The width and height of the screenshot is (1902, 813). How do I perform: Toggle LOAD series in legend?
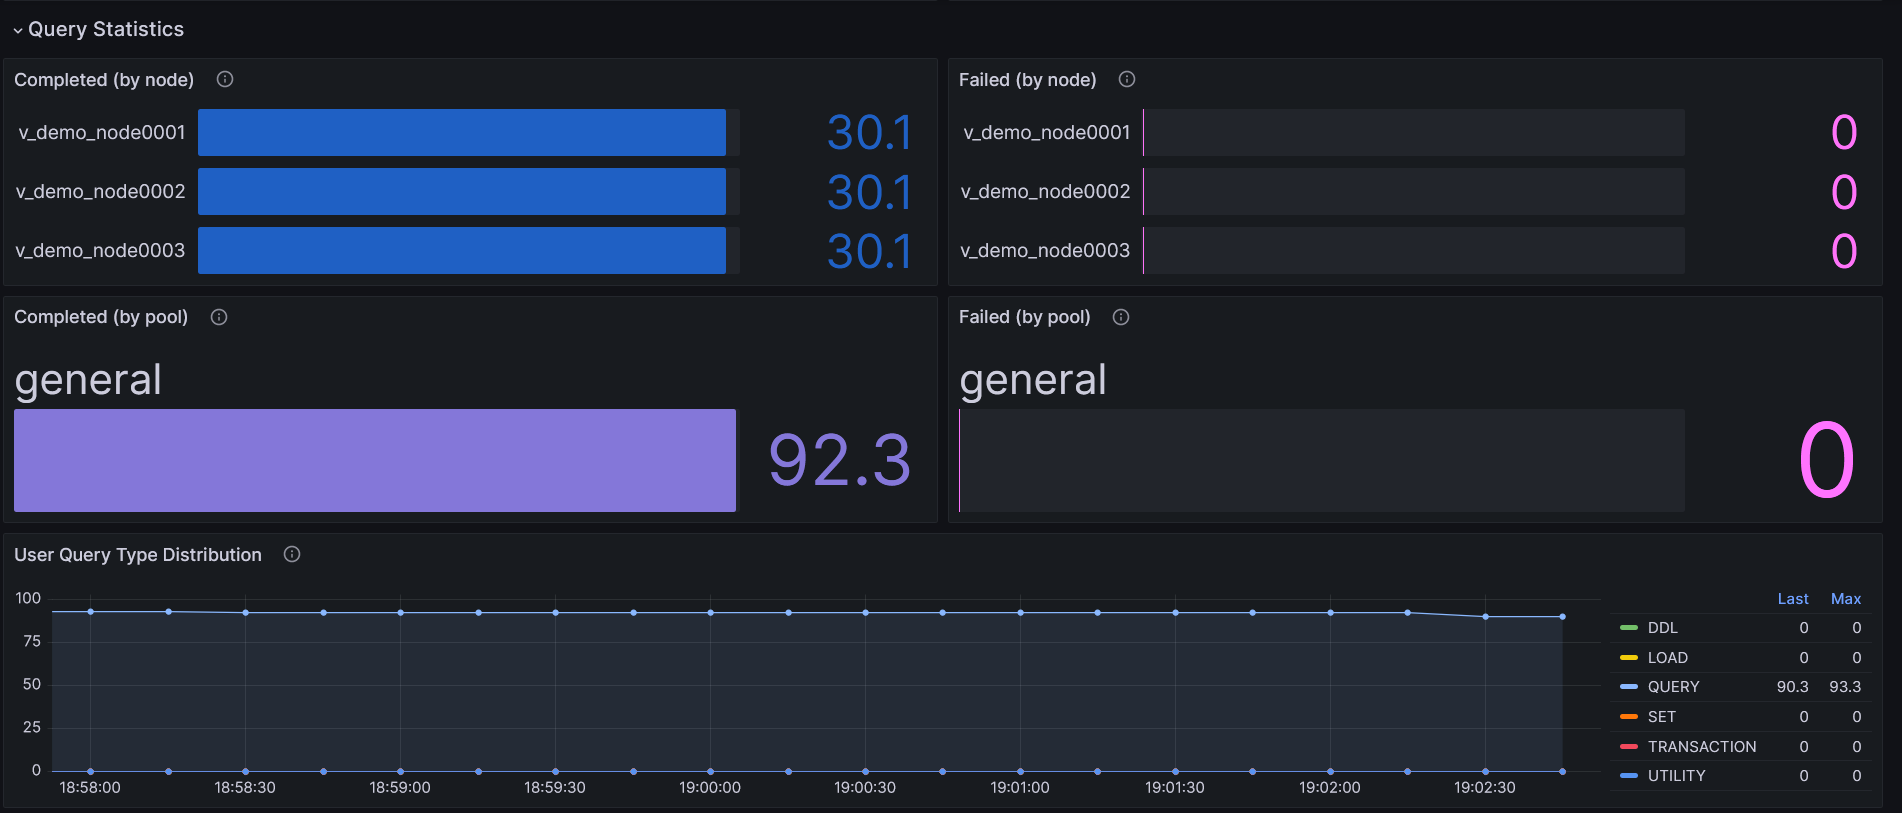point(1667,658)
